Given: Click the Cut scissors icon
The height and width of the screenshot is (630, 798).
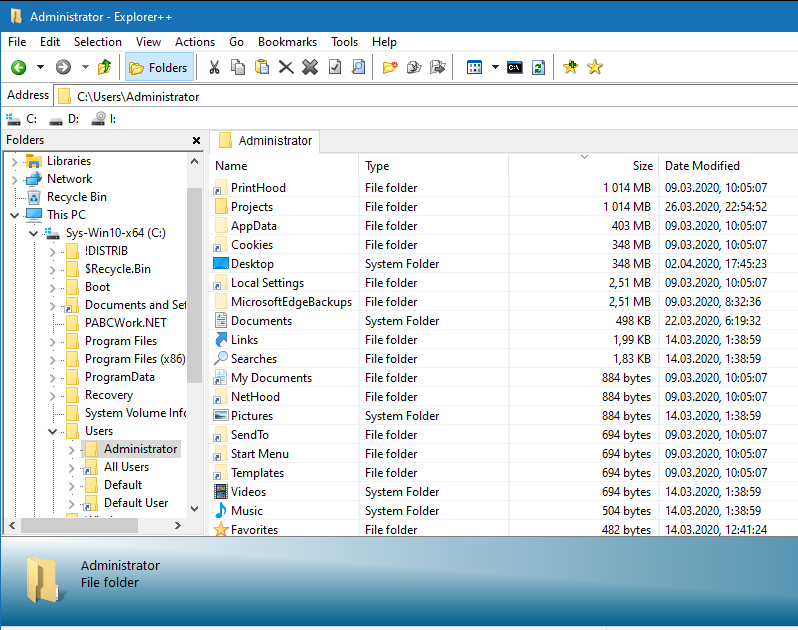Looking at the screenshot, I should coord(214,67).
